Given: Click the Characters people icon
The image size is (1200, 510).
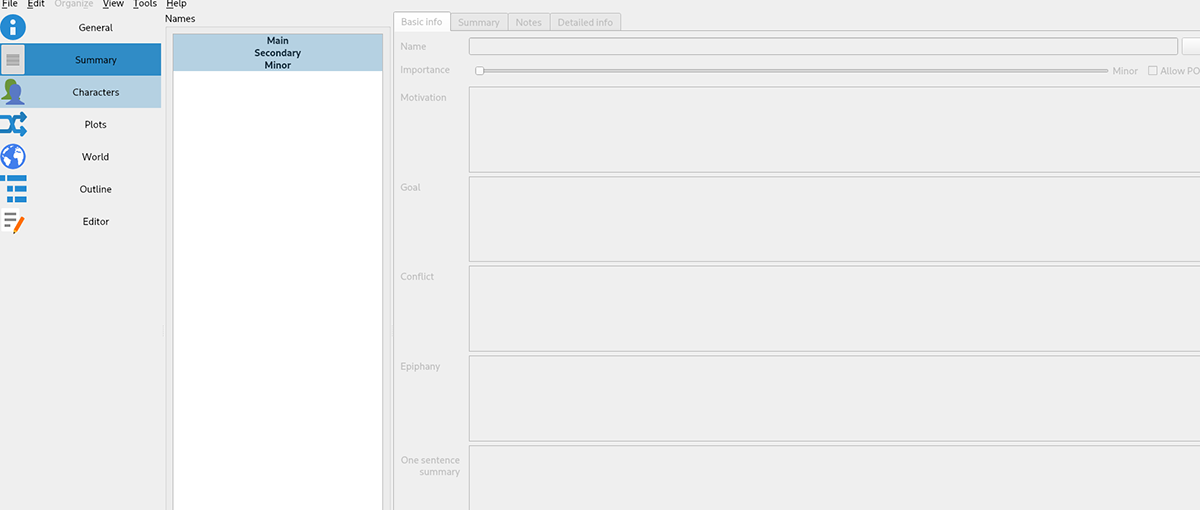Looking at the screenshot, I should 13,92.
